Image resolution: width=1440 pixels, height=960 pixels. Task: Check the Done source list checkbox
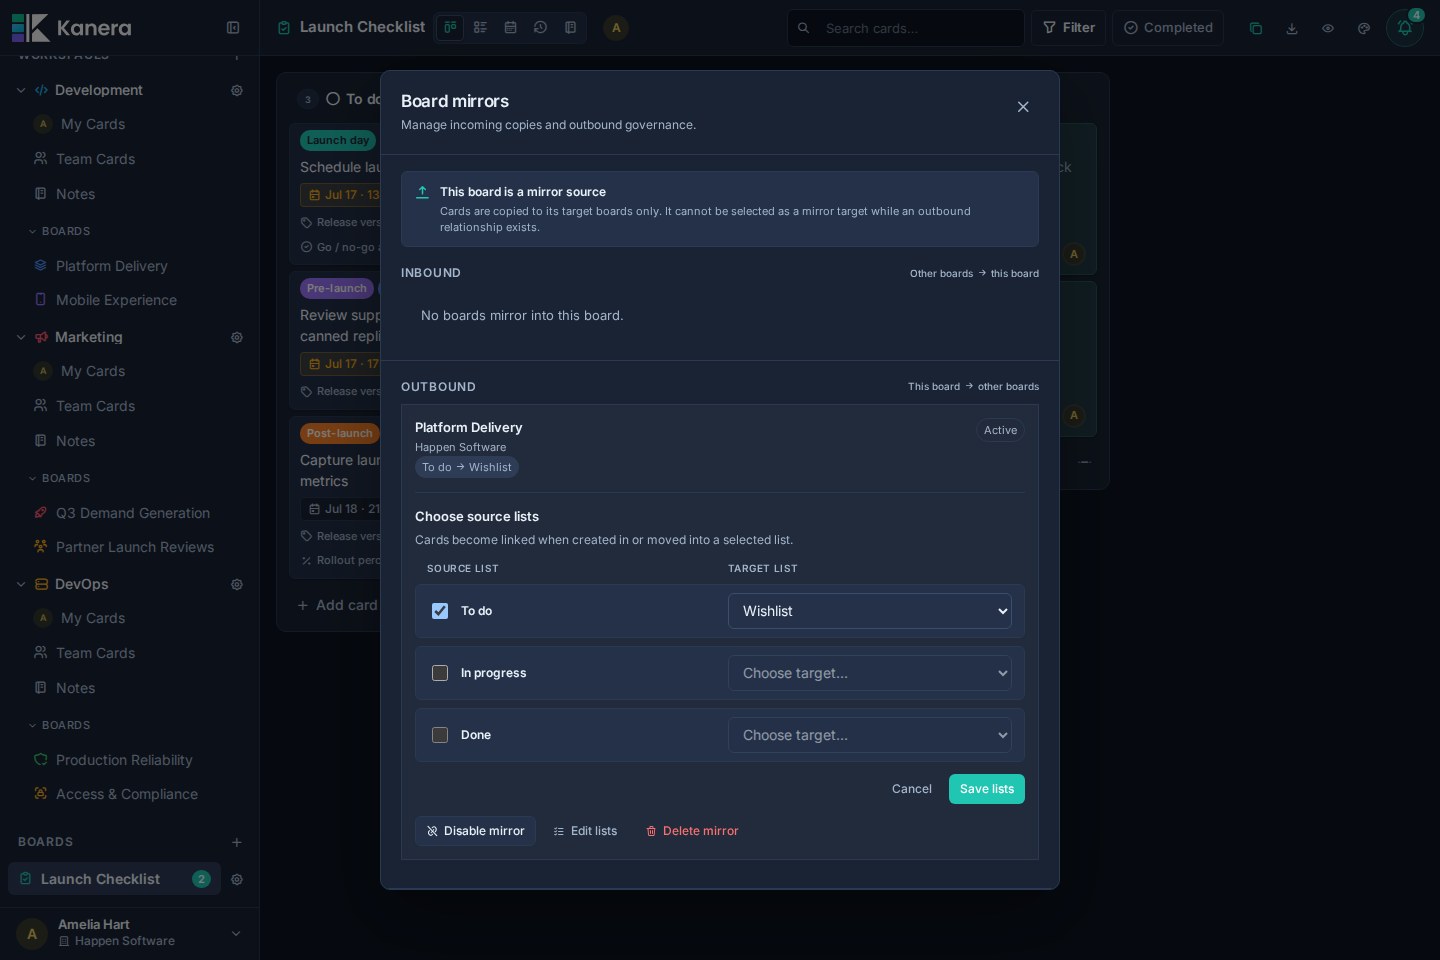(440, 735)
